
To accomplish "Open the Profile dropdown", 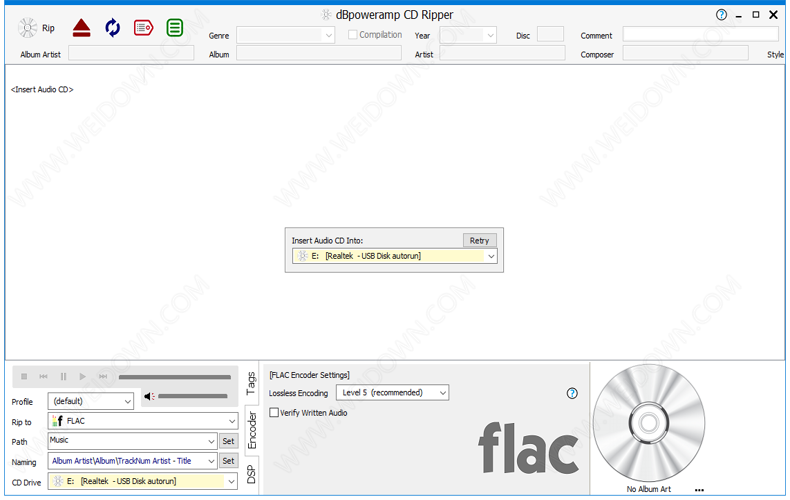I will [127, 401].
